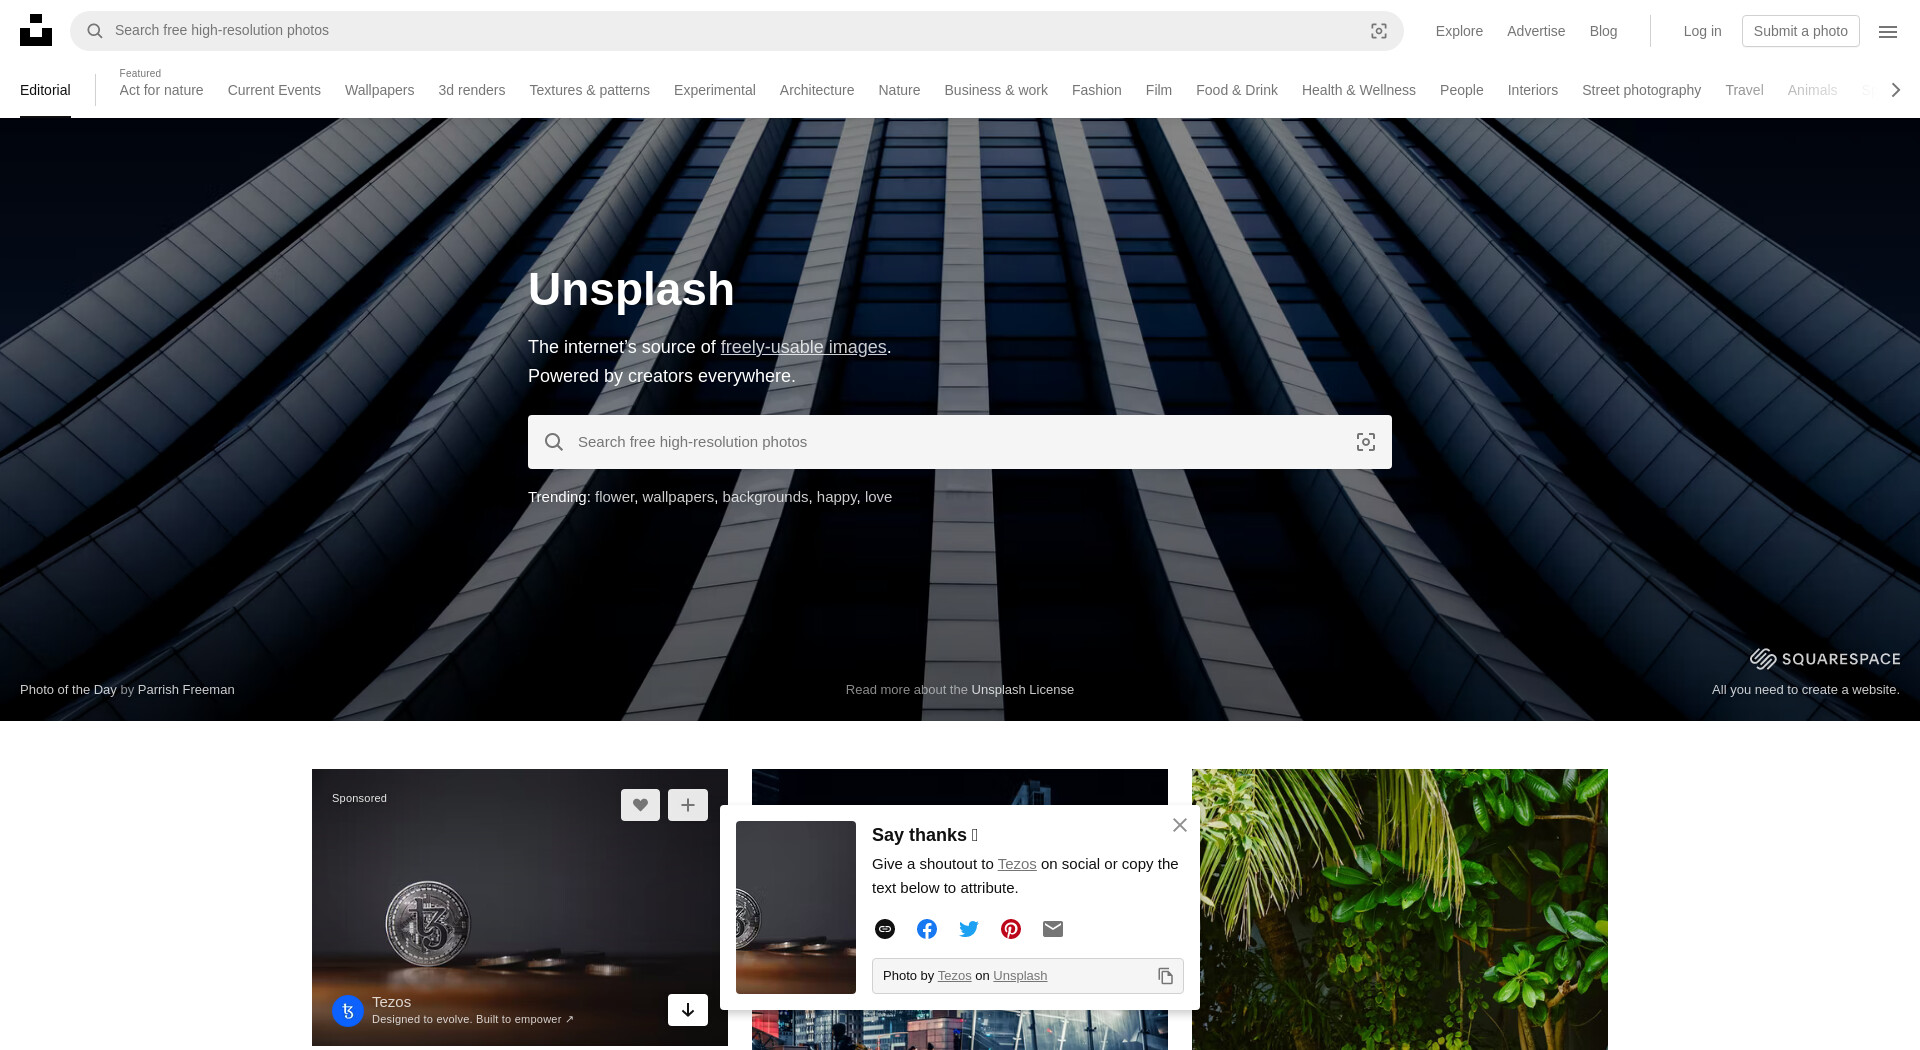Click the Unsplash logo icon
1920x1050 pixels.
point(36,30)
